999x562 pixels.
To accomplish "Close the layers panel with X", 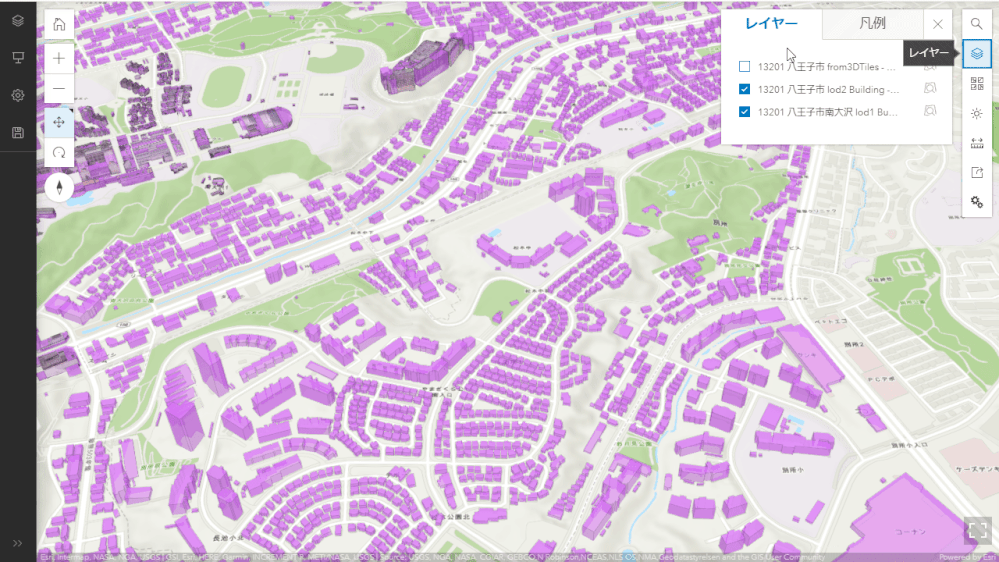I will click(x=938, y=24).
